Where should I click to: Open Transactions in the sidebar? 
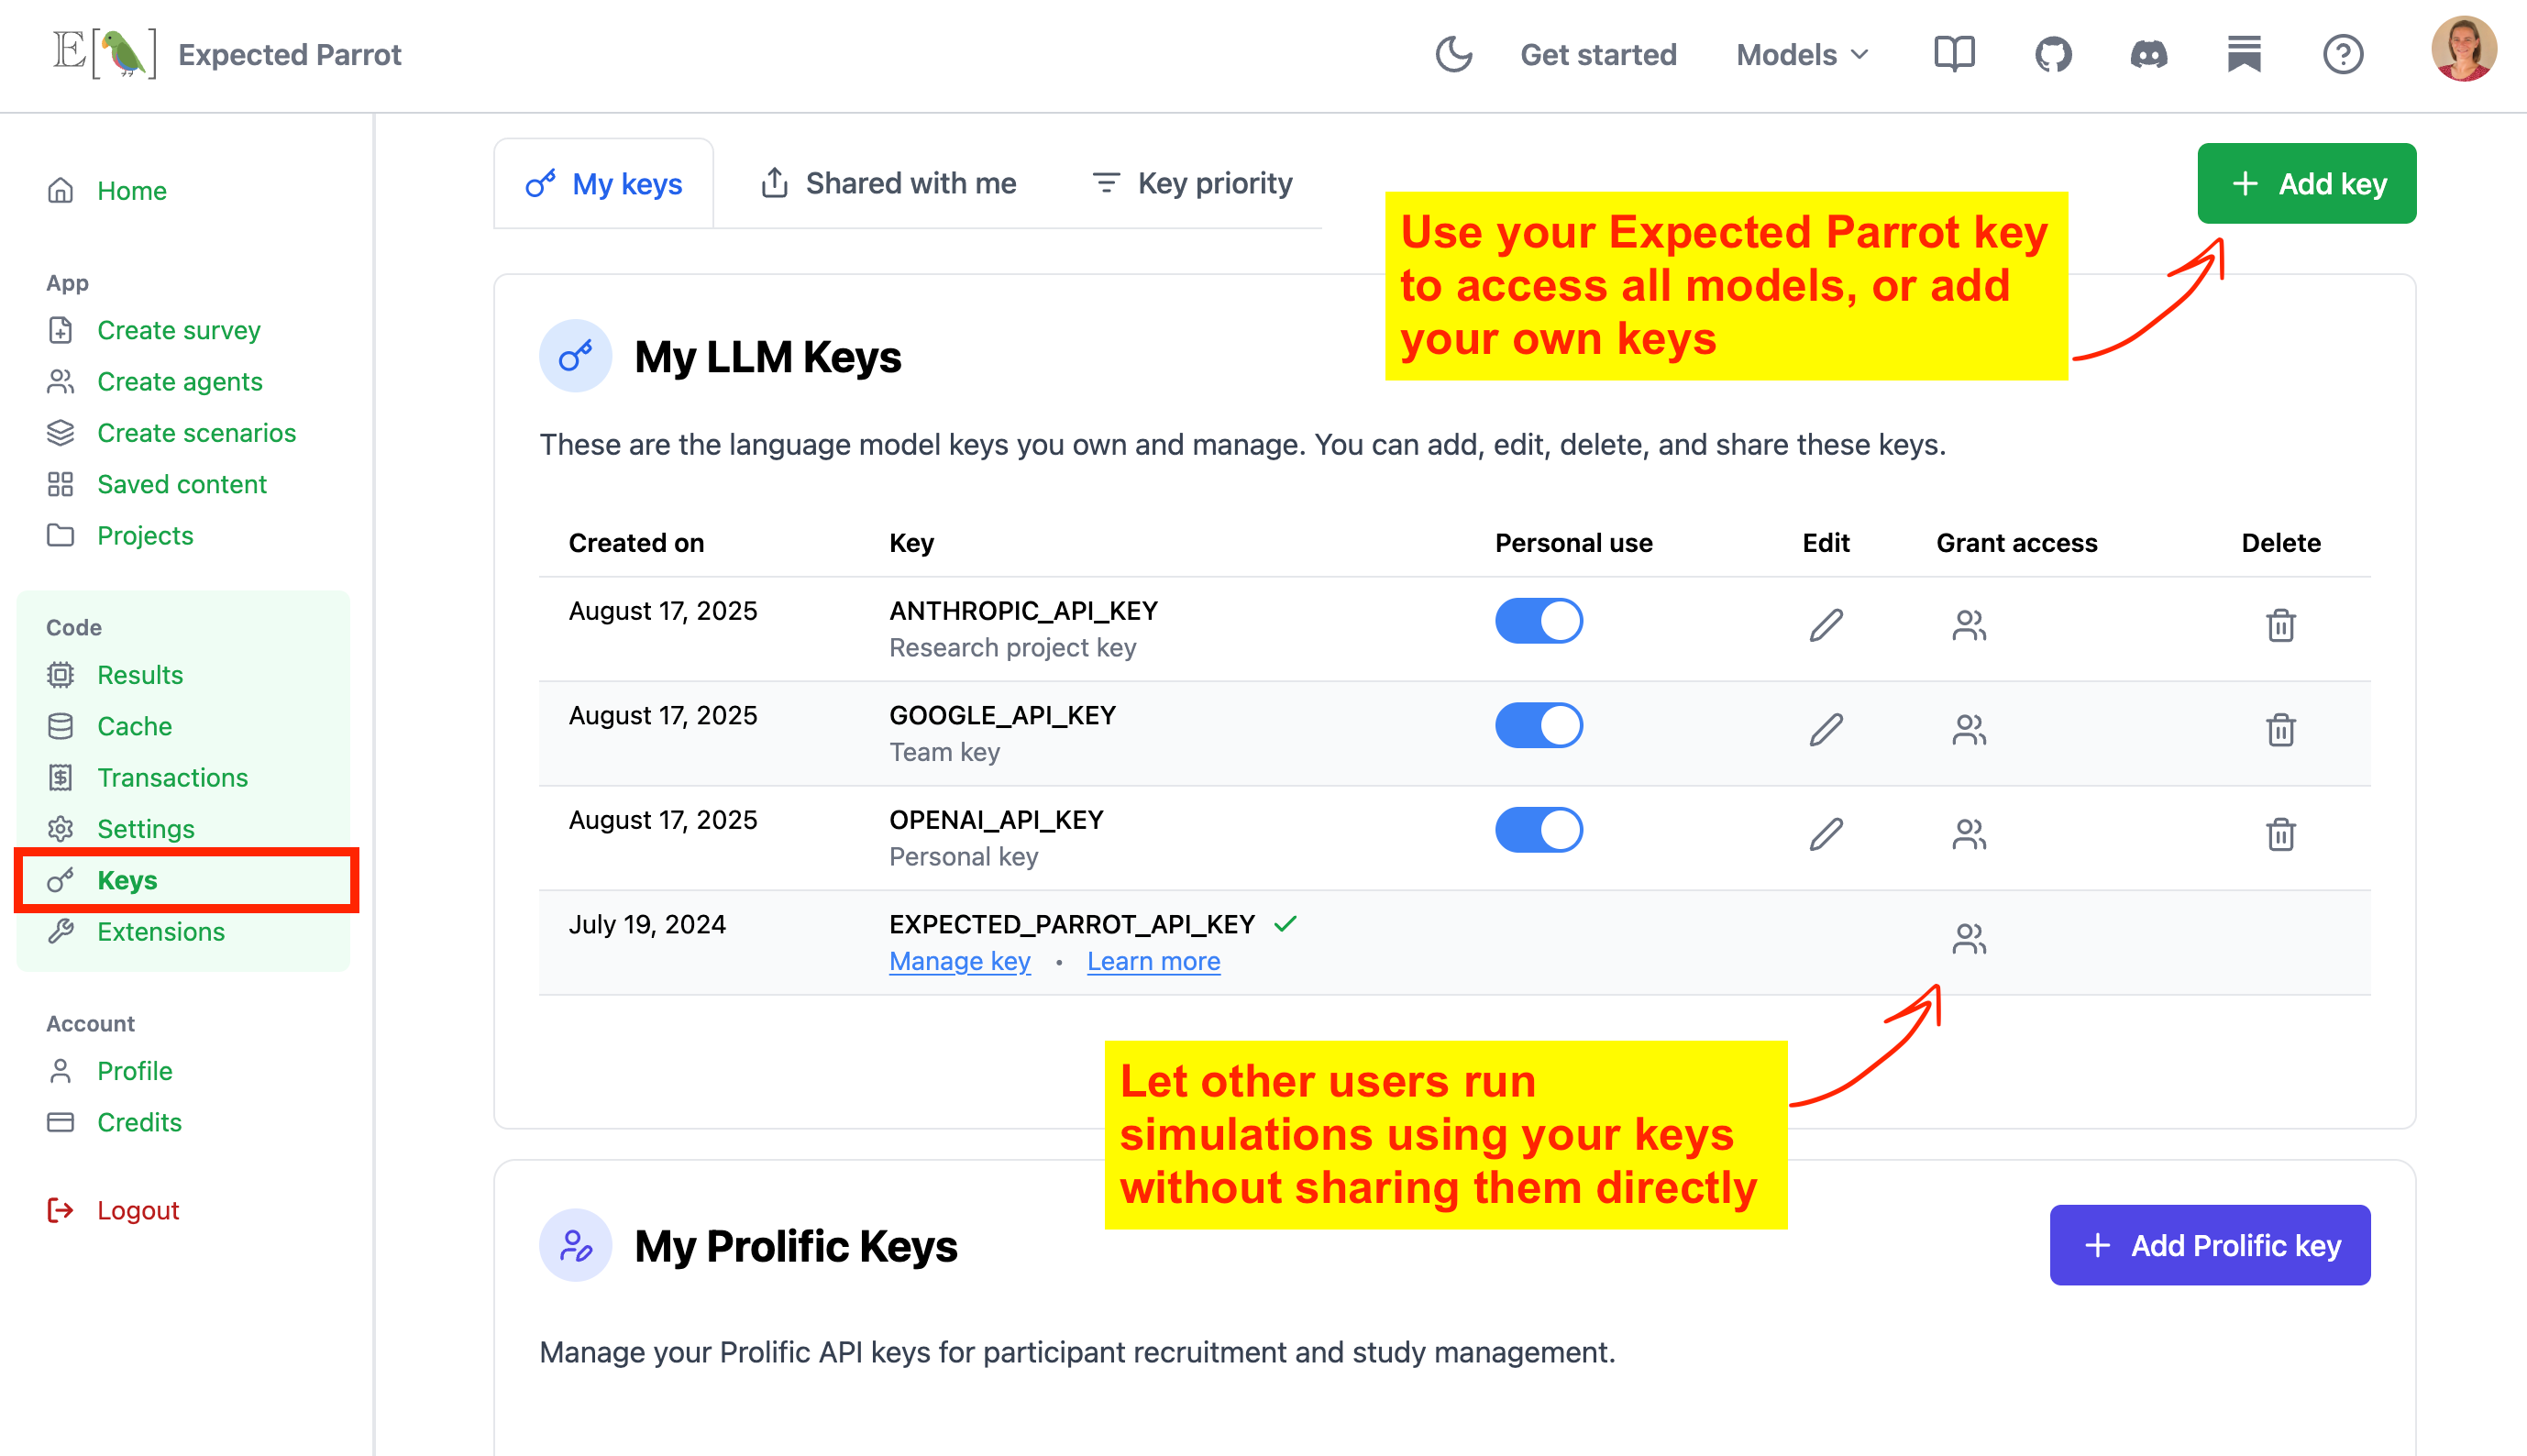click(172, 777)
